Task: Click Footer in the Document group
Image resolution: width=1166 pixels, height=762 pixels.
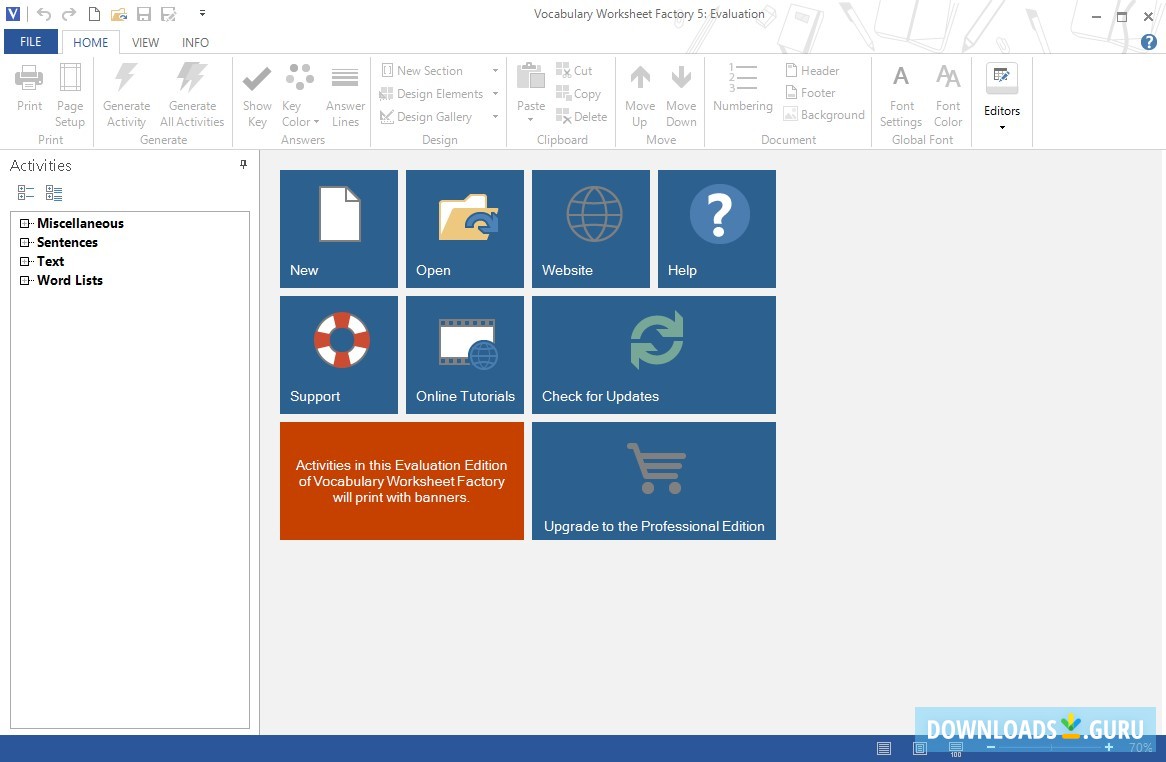Action: point(811,93)
